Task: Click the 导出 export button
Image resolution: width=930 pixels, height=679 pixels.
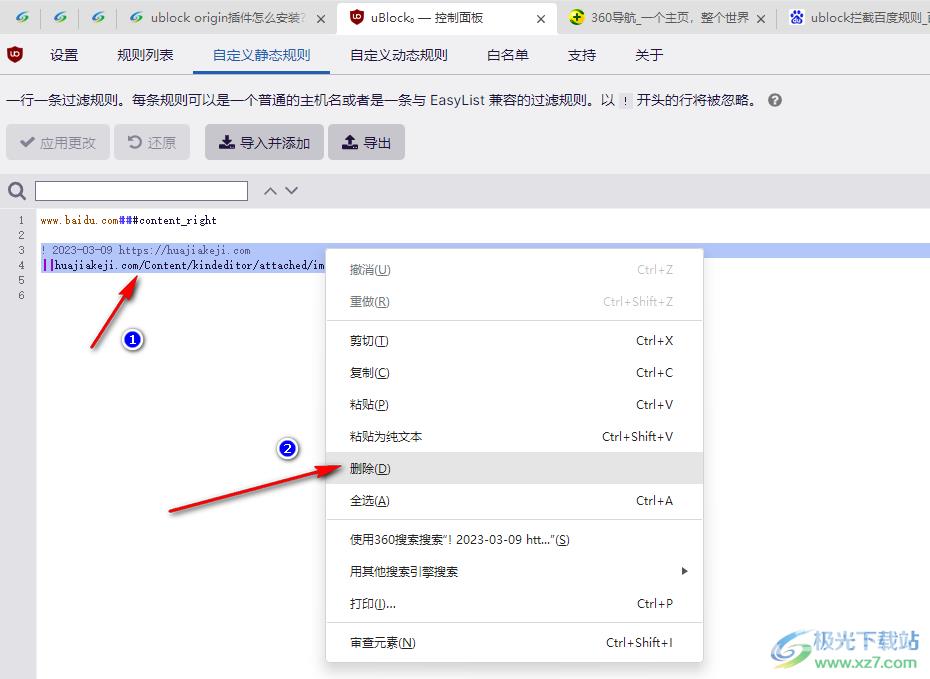Action: point(367,142)
